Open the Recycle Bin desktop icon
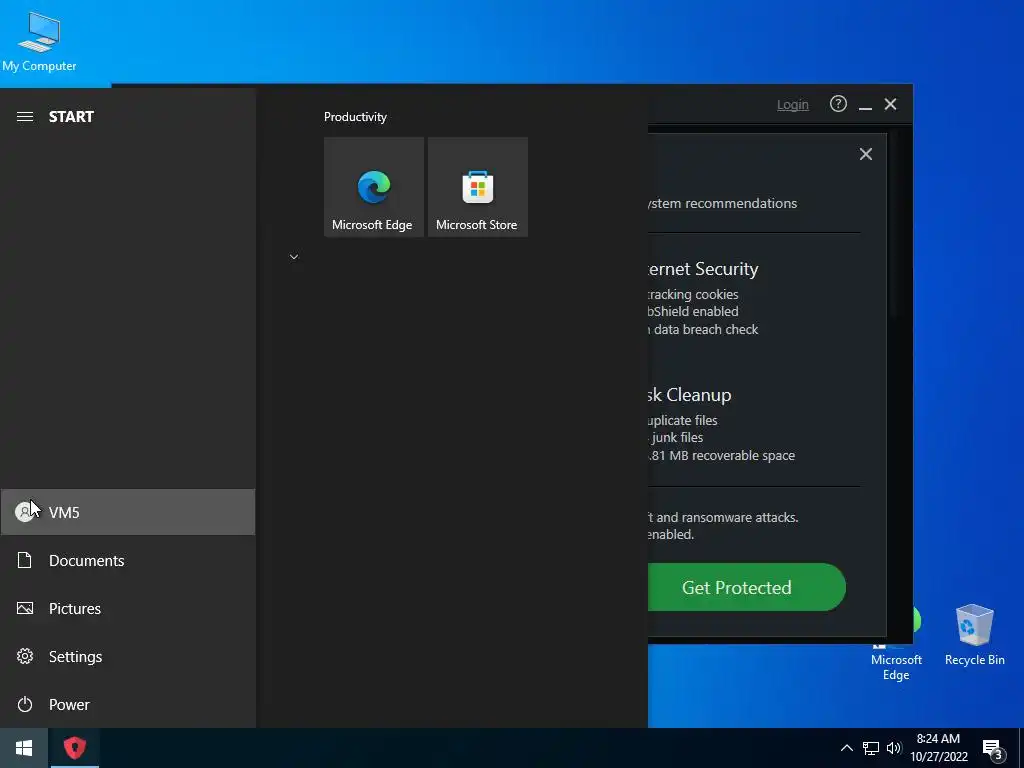The width and height of the screenshot is (1024, 768). [x=974, y=635]
